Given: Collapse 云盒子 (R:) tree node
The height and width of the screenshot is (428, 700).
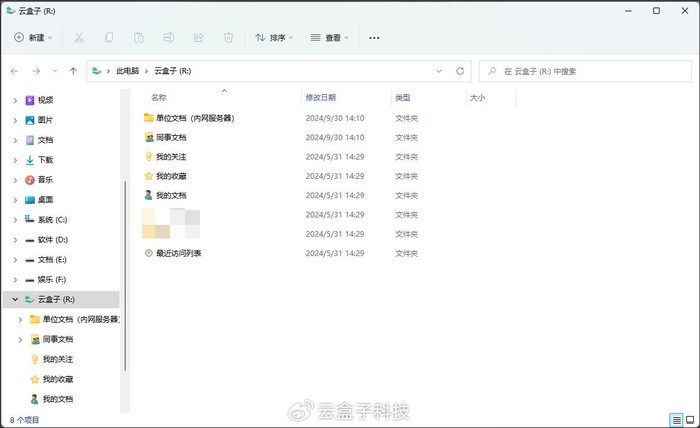Looking at the screenshot, I should tap(15, 299).
